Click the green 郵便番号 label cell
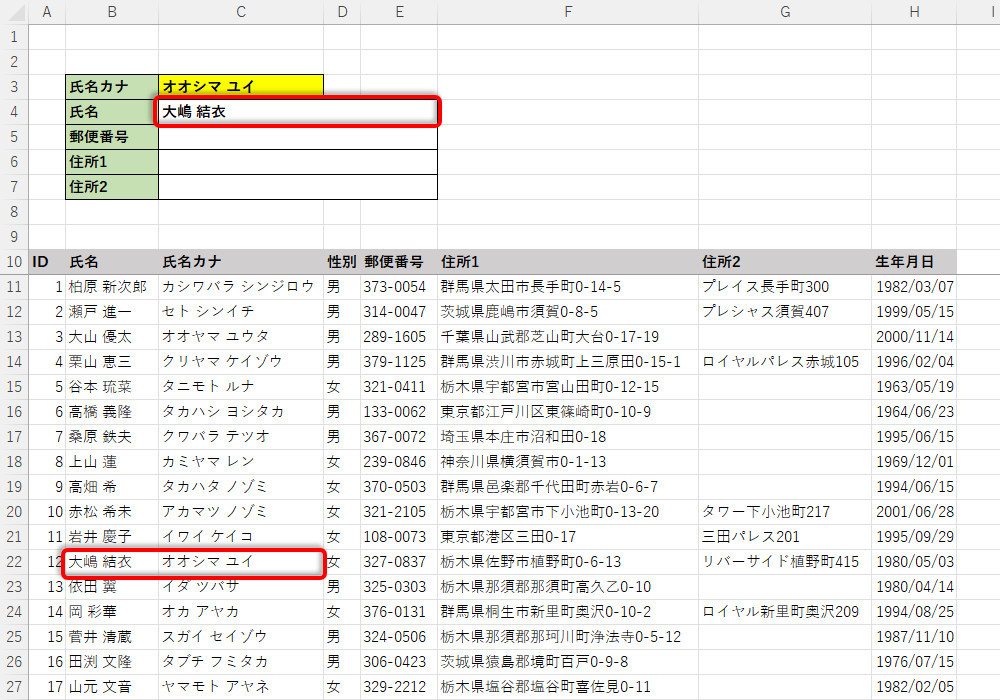Viewport: 1000px width, 700px height. [x=112, y=136]
